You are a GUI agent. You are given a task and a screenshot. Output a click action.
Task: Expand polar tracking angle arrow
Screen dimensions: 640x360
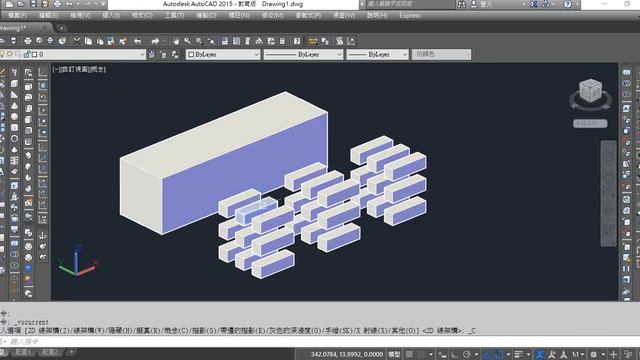point(476,354)
